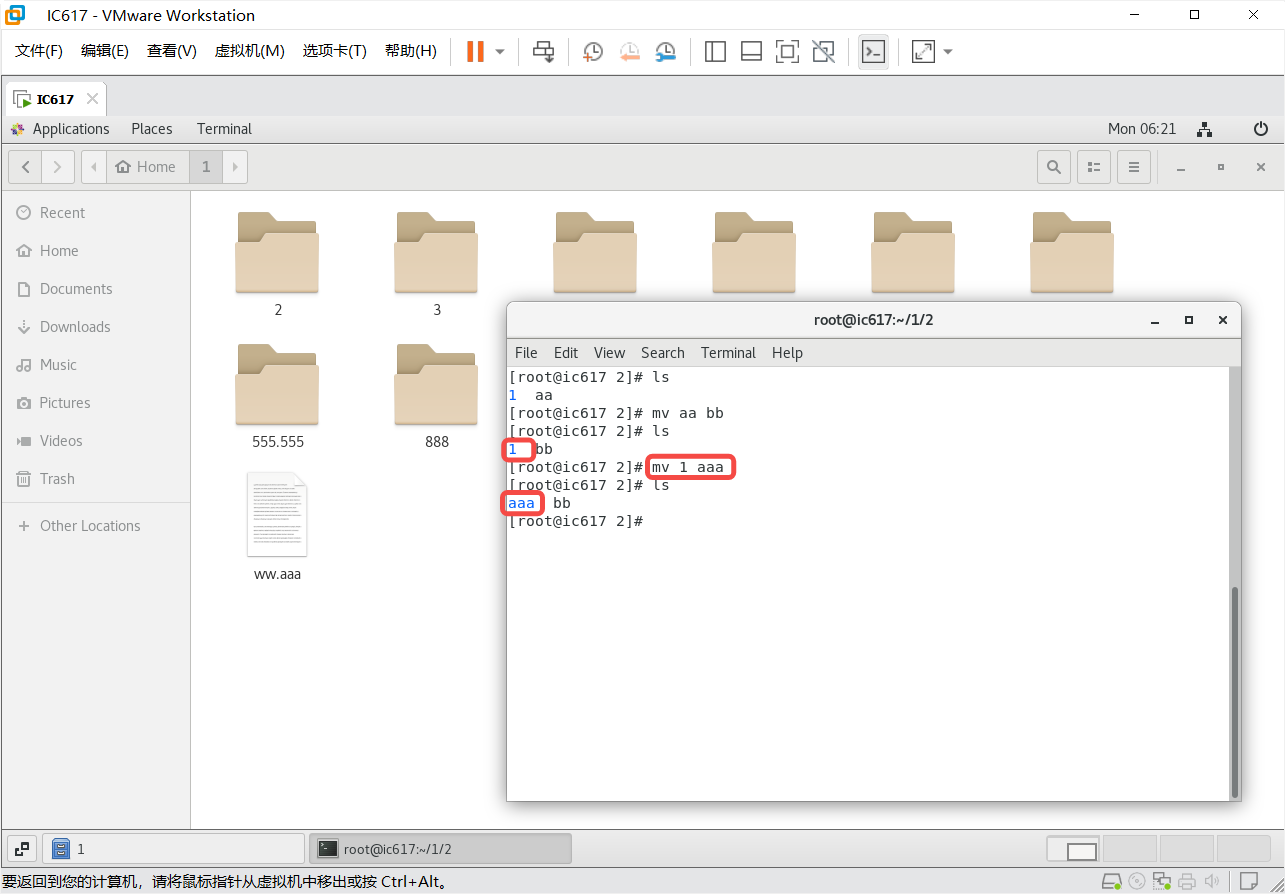Open the power menu icon in the GNOME top bar
This screenshot has width=1285, height=894.
point(1261,129)
